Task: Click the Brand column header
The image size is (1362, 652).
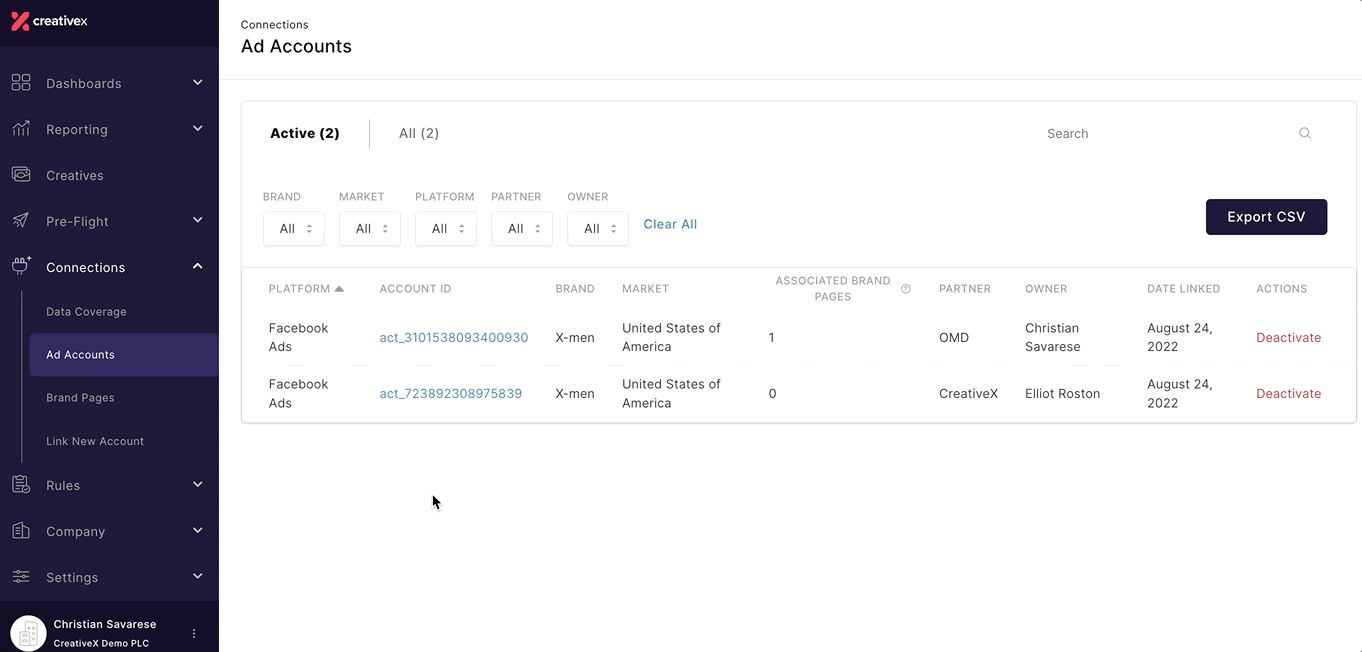Action: (575, 289)
